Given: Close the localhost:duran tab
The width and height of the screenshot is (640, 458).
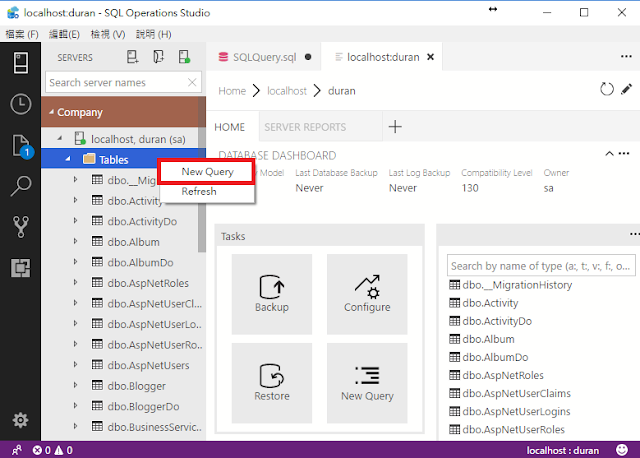Looking at the screenshot, I should tap(430, 57).
